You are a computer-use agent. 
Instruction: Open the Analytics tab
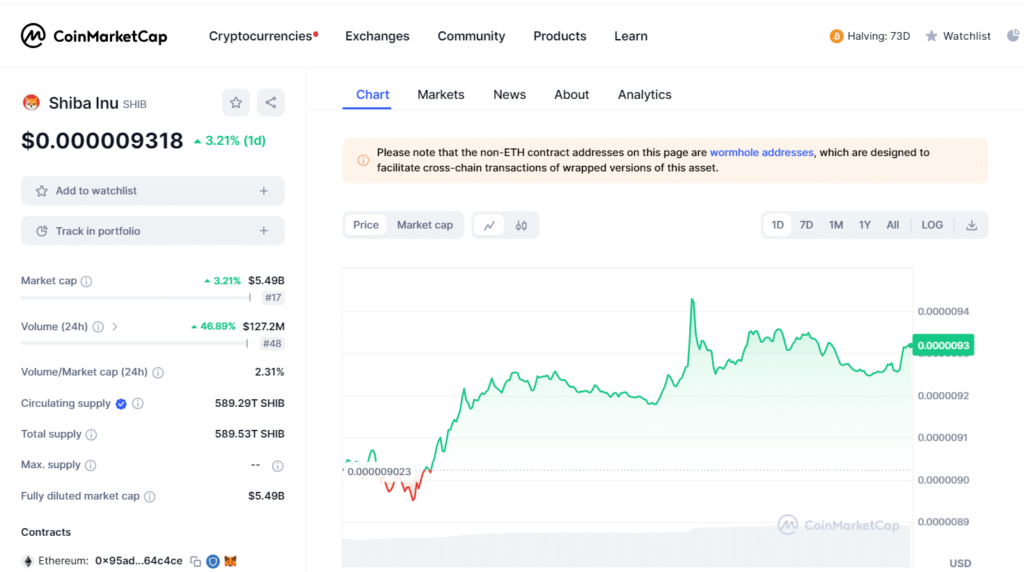point(644,95)
